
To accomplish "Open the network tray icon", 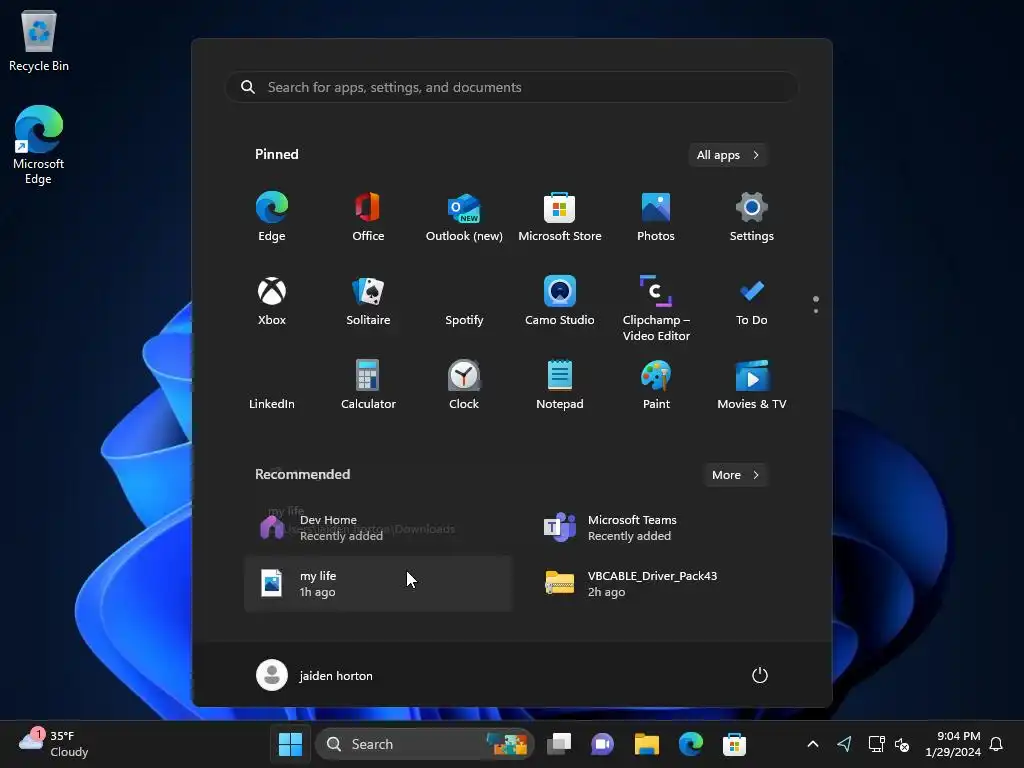I will (876, 744).
